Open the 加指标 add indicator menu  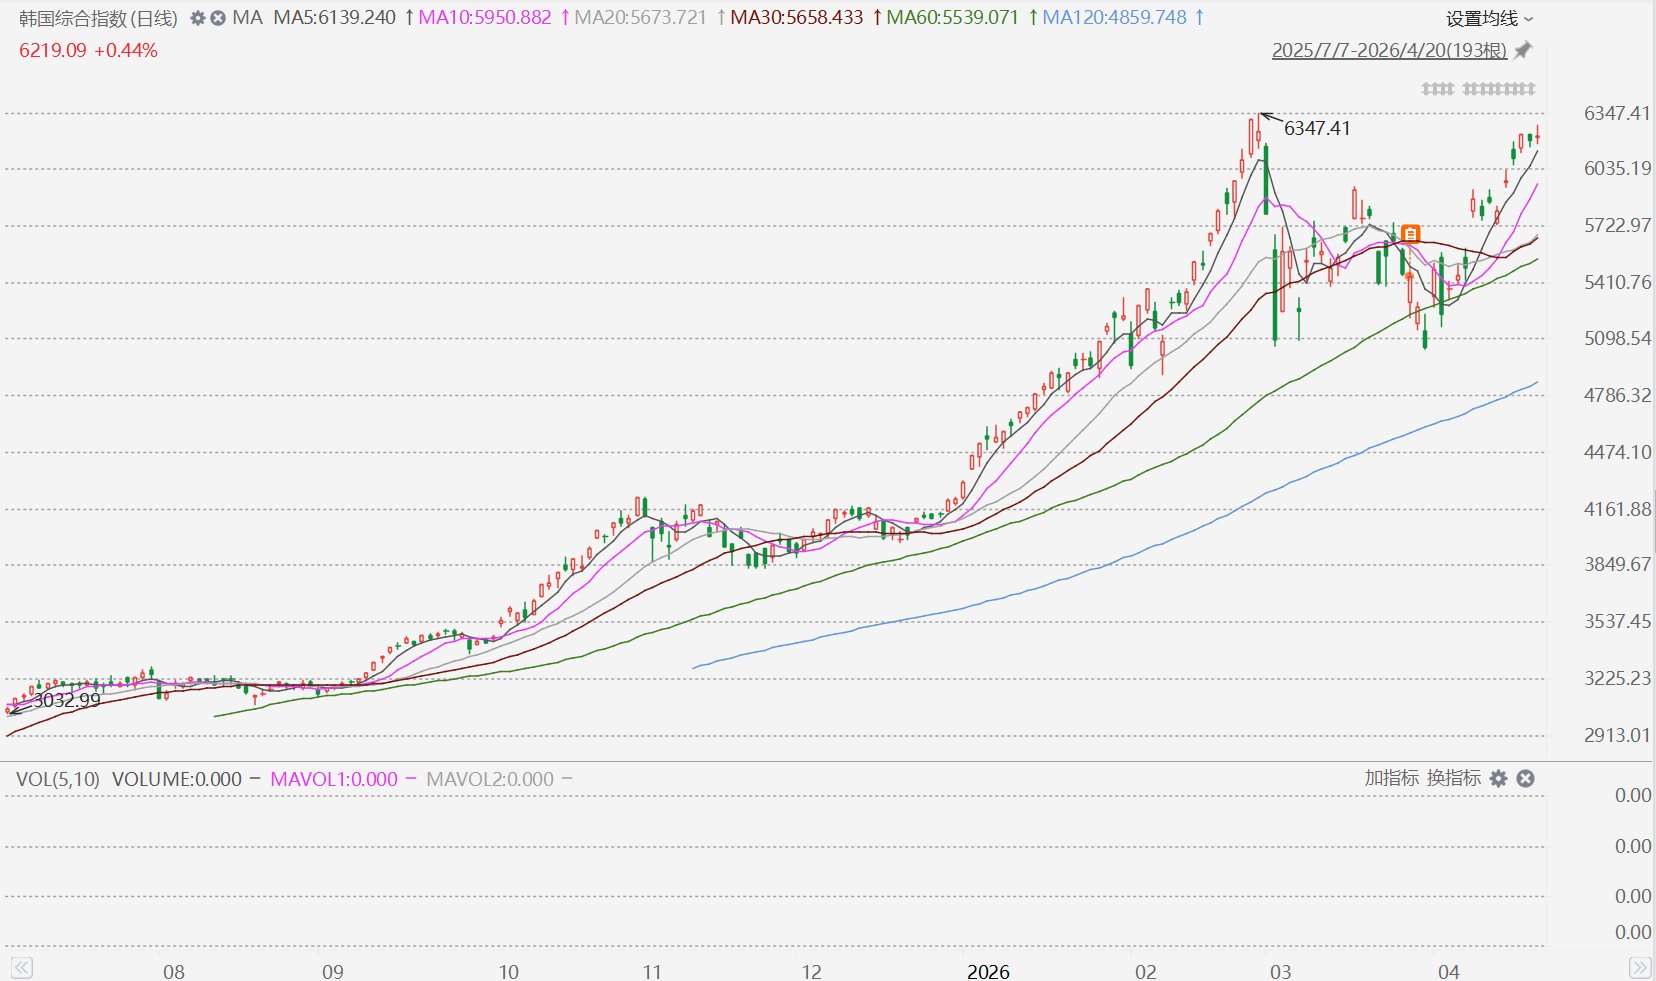[x=1391, y=778]
